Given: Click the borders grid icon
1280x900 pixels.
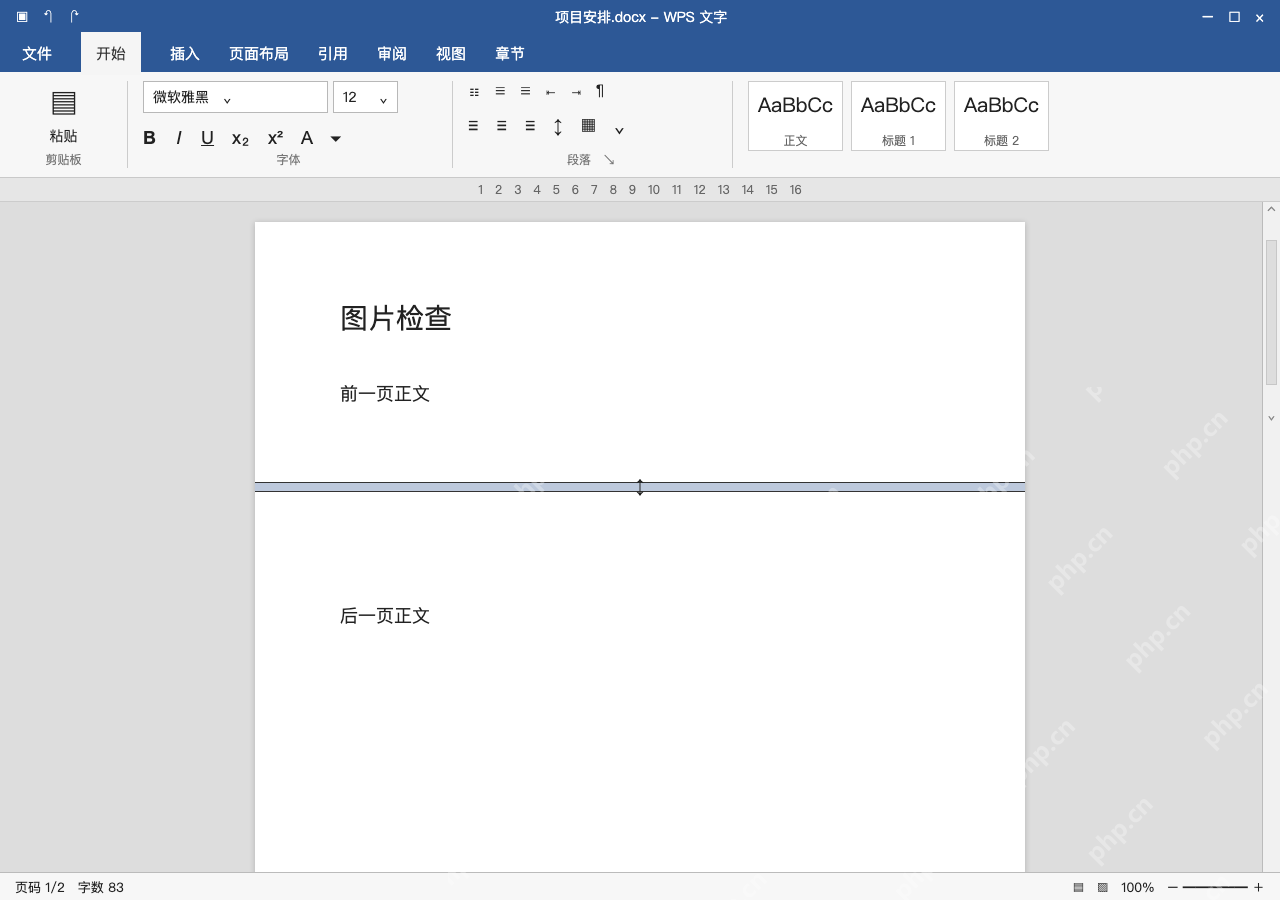Looking at the screenshot, I should point(589,125).
